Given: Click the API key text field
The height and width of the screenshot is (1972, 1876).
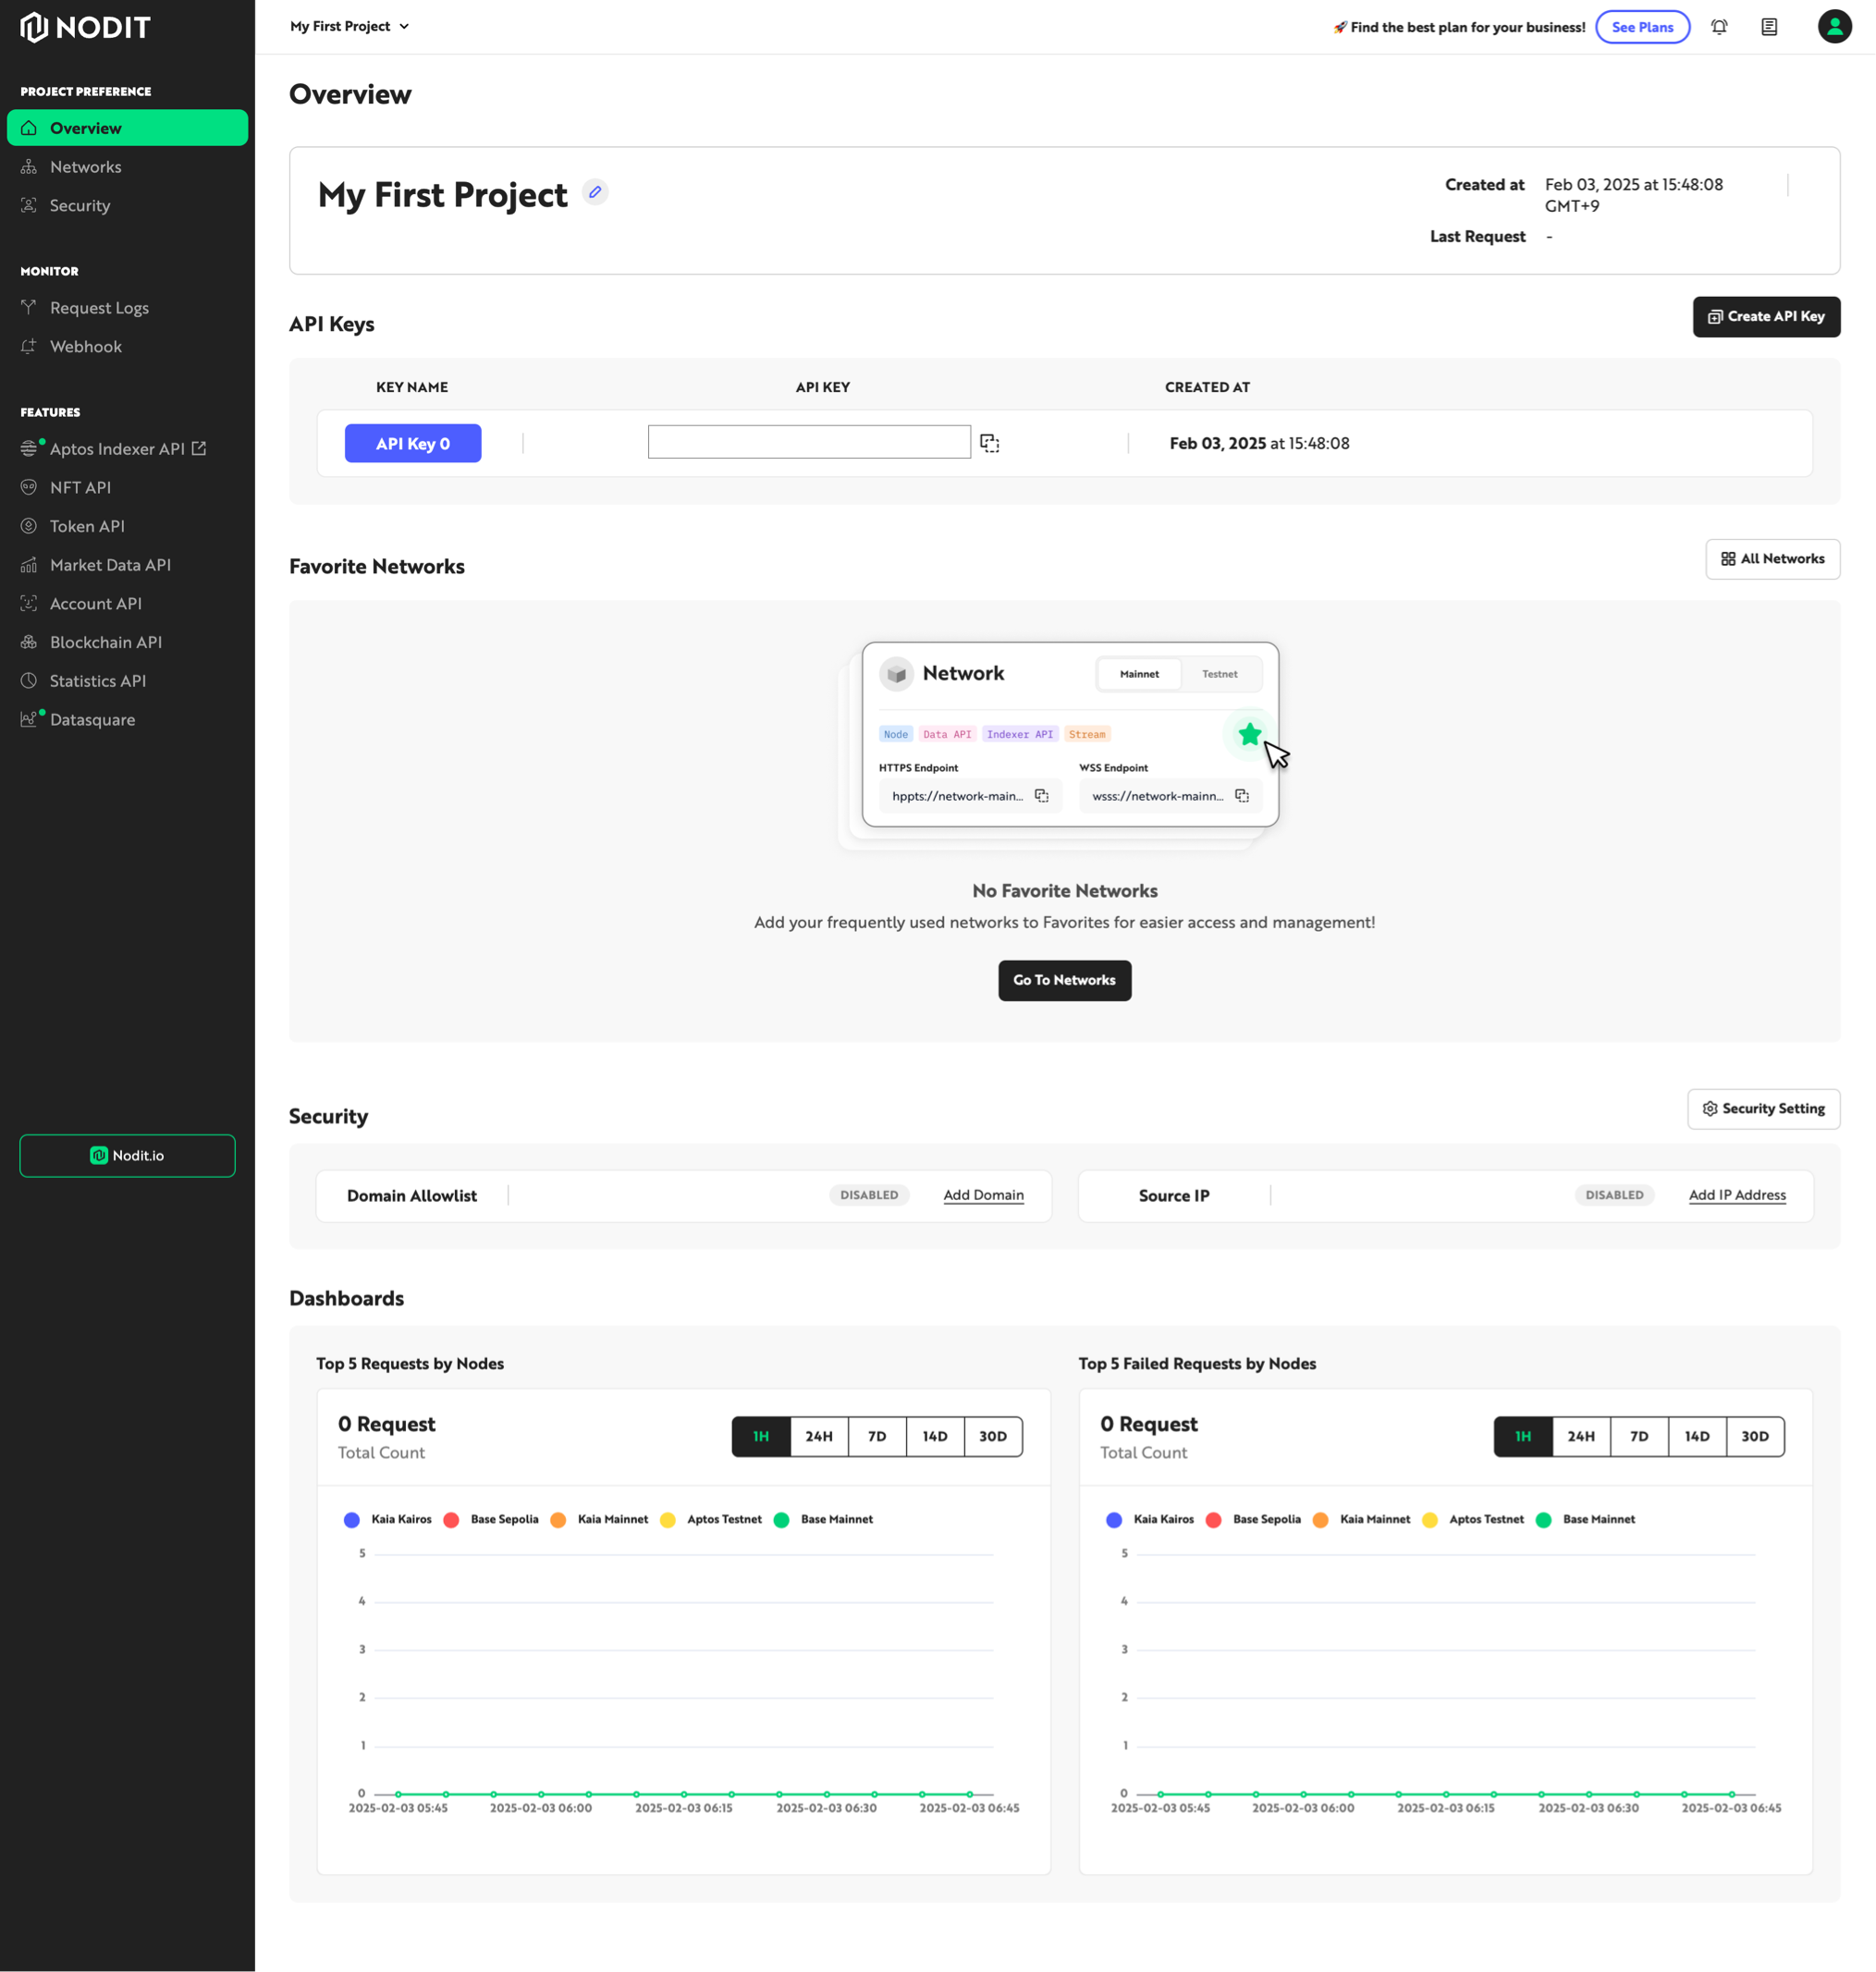Looking at the screenshot, I should click(x=808, y=442).
